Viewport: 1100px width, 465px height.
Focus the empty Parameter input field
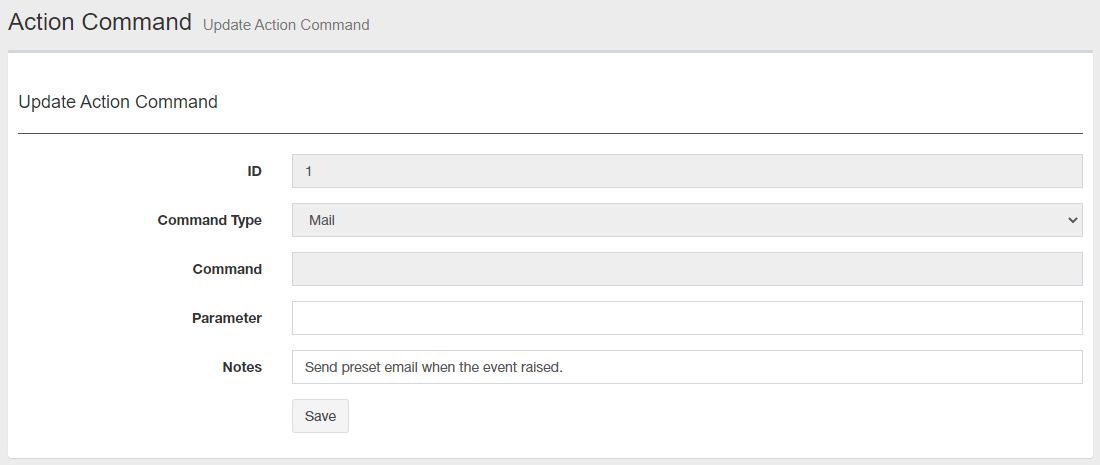click(x=686, y=318)
